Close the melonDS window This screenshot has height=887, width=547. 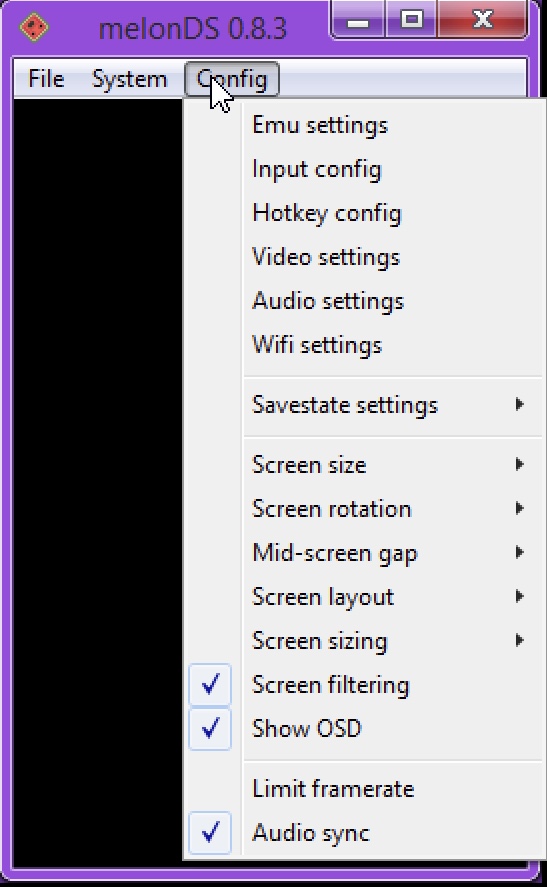[483, 19]
